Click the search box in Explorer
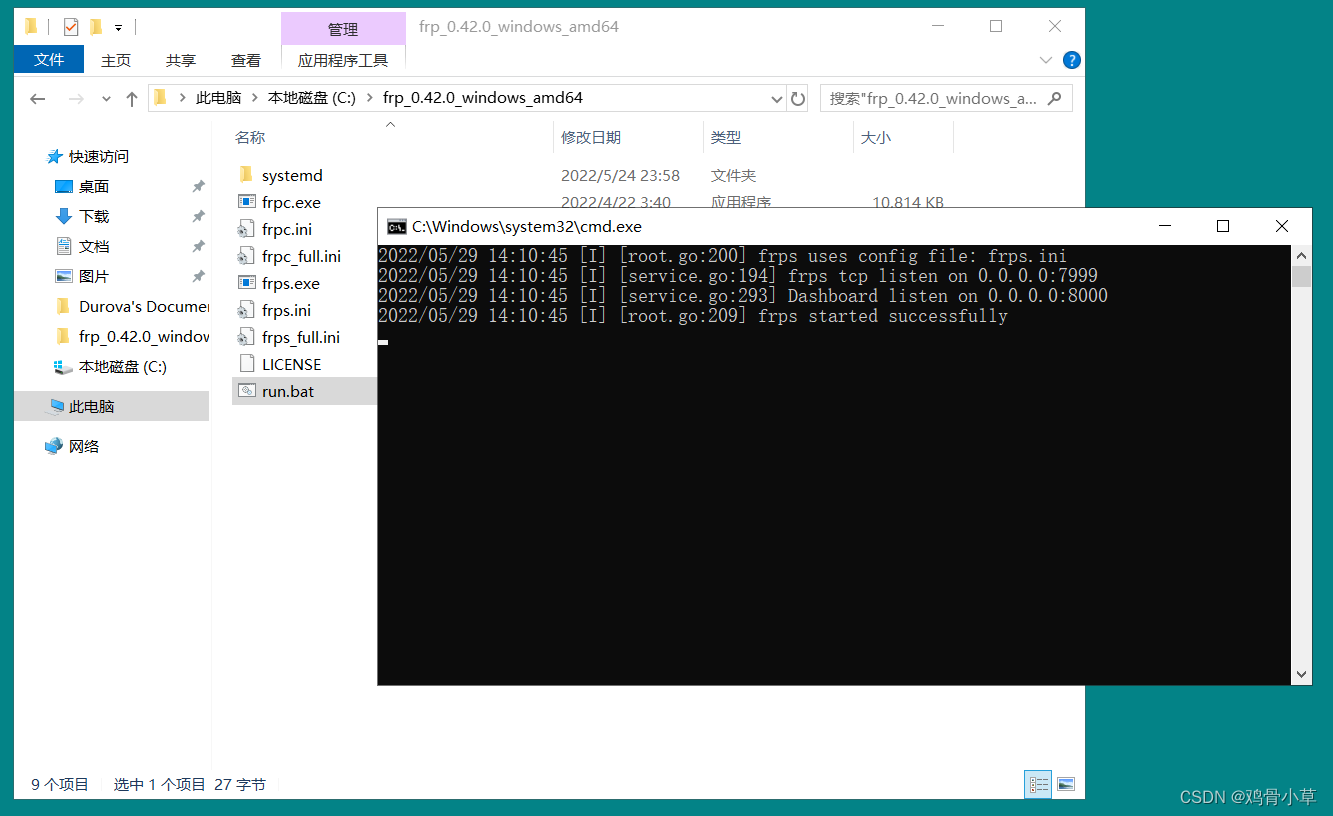This screenshot has height=816, width=1333. click(x=946, y=98)
